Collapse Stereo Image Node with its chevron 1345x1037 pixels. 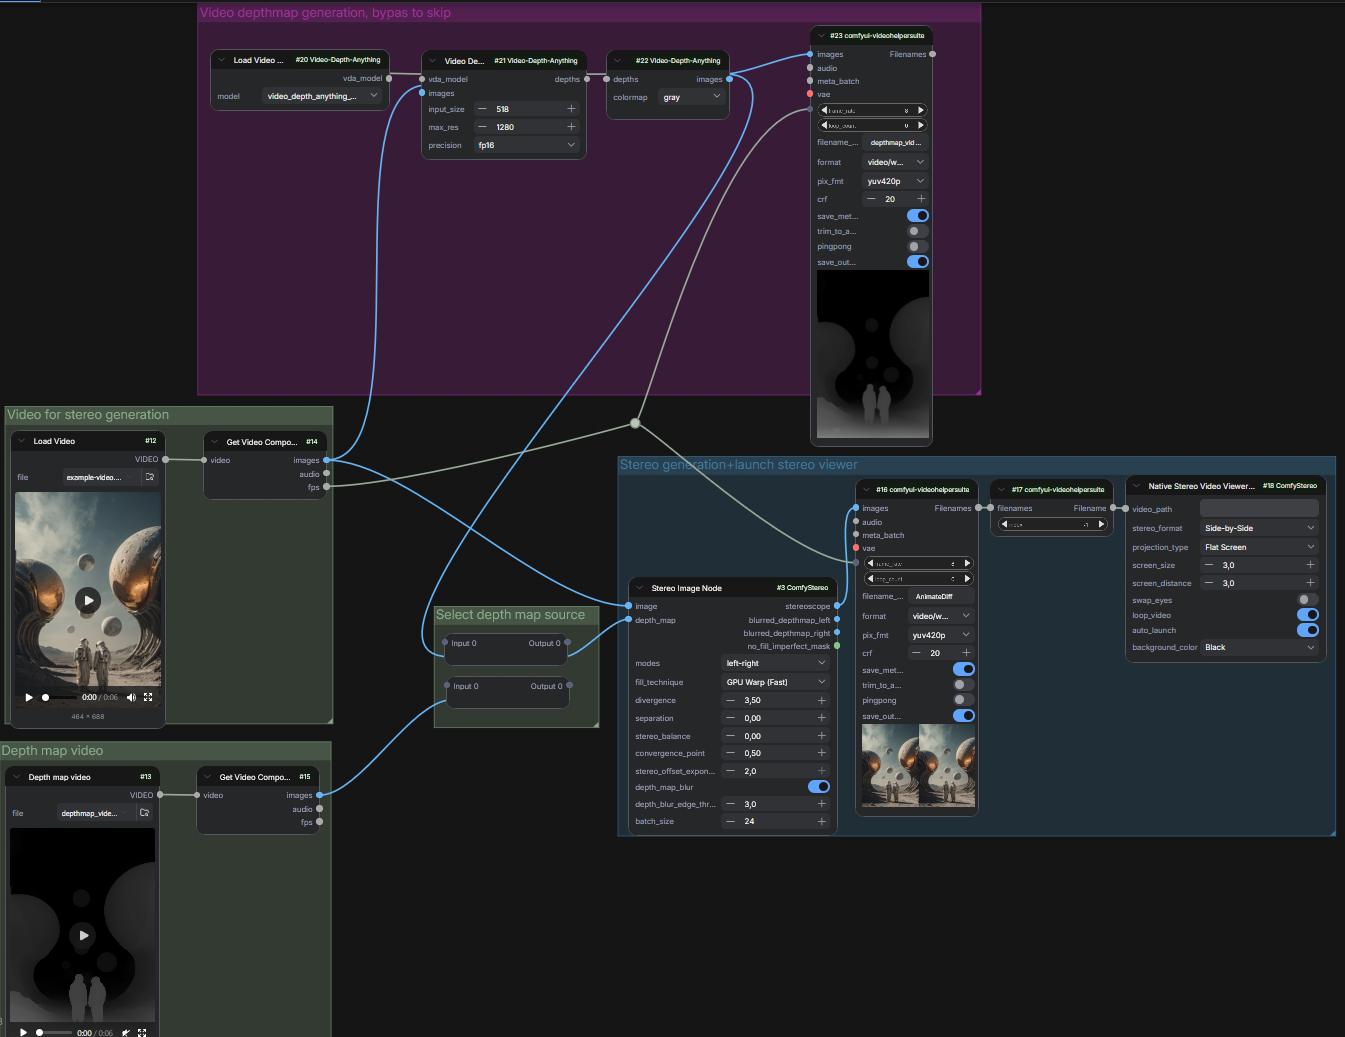click(640, 588)
